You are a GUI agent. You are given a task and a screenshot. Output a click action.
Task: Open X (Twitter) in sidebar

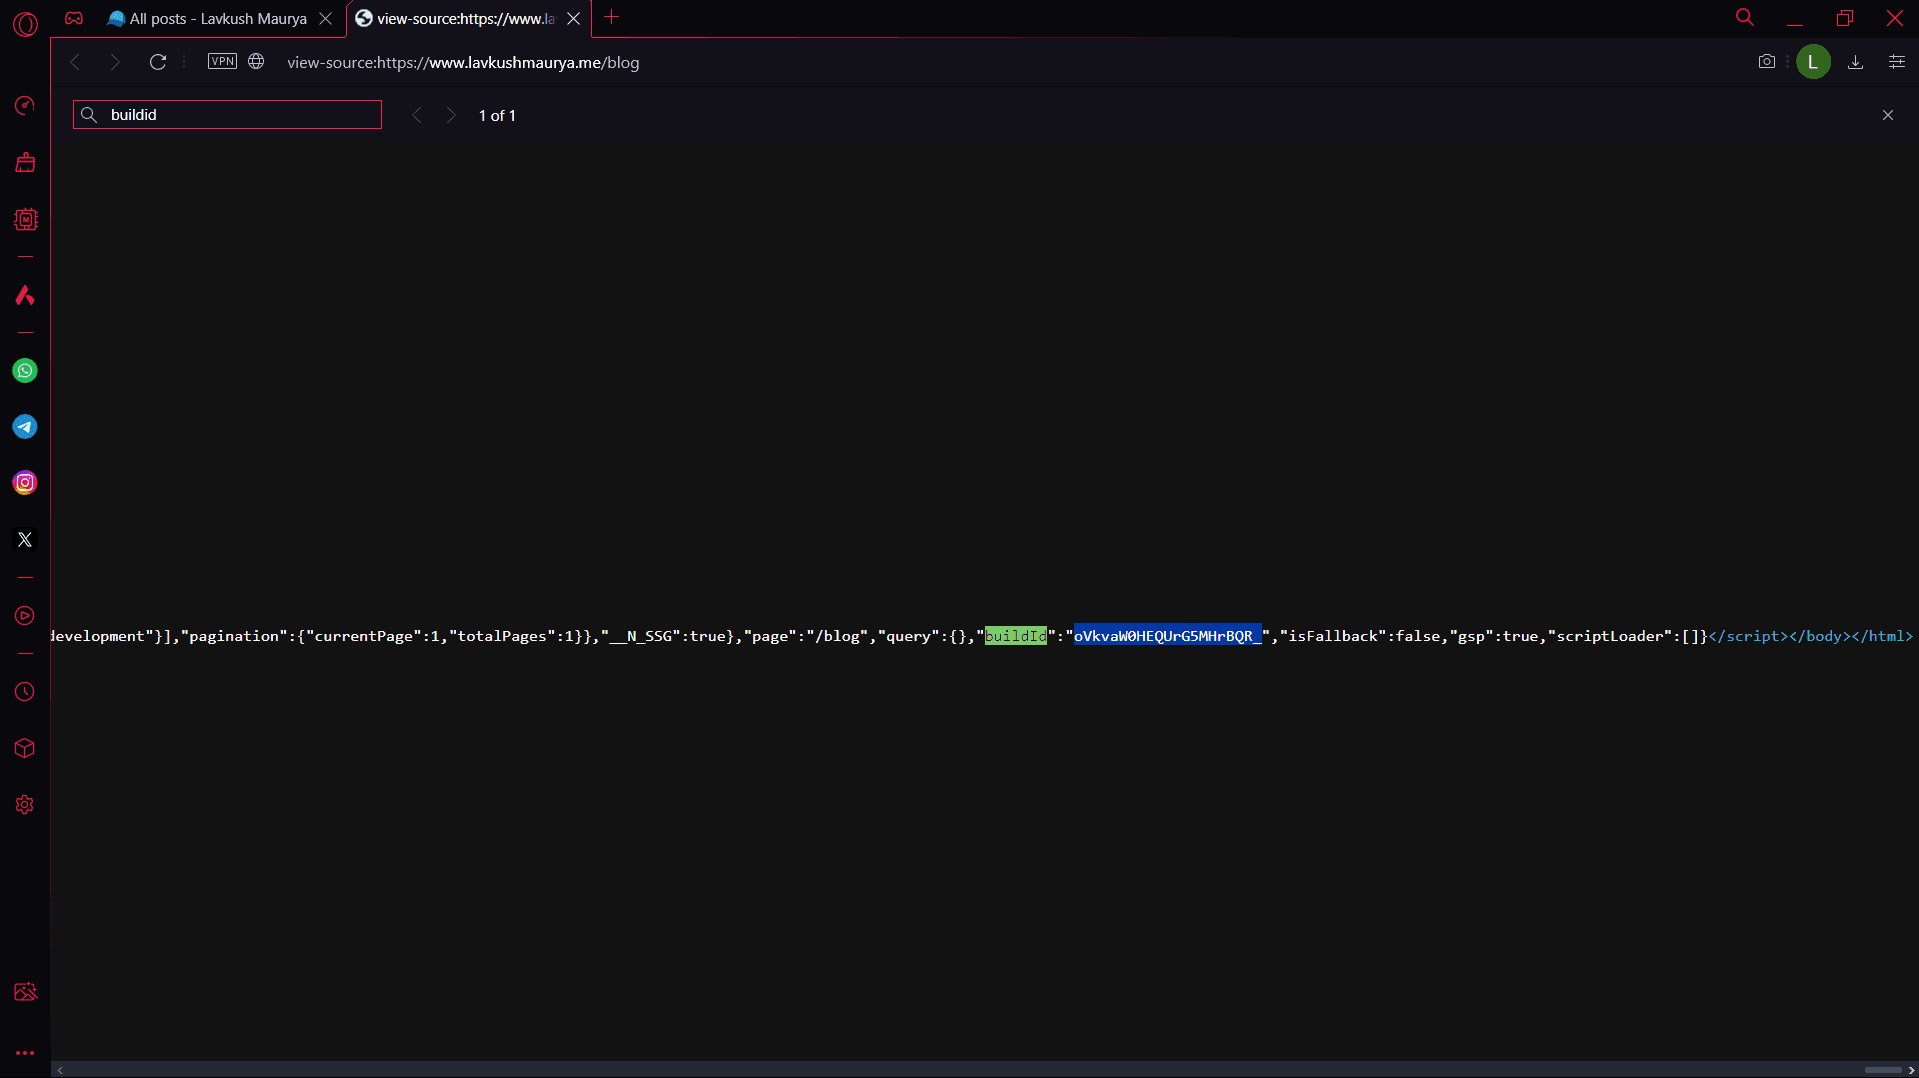[25, 540]
